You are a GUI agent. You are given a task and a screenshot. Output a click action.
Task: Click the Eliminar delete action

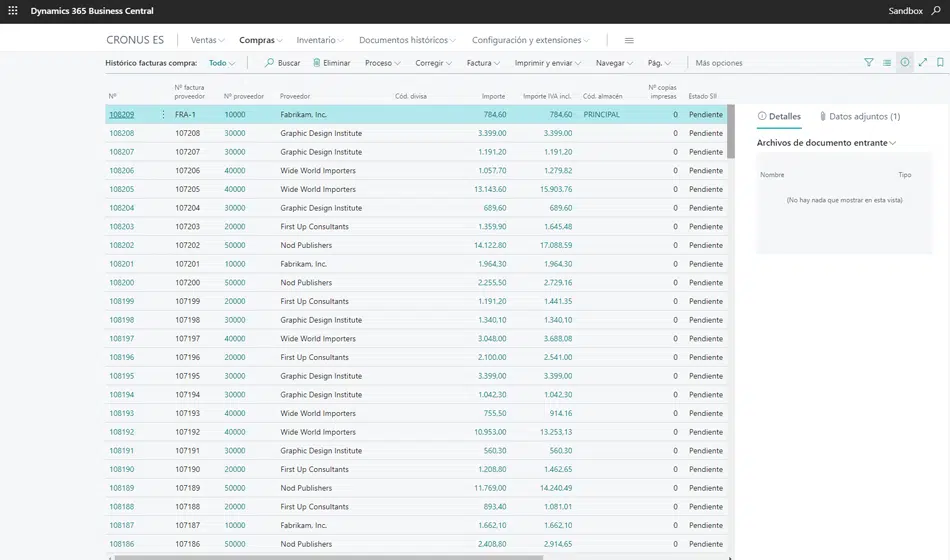(331, 63)
